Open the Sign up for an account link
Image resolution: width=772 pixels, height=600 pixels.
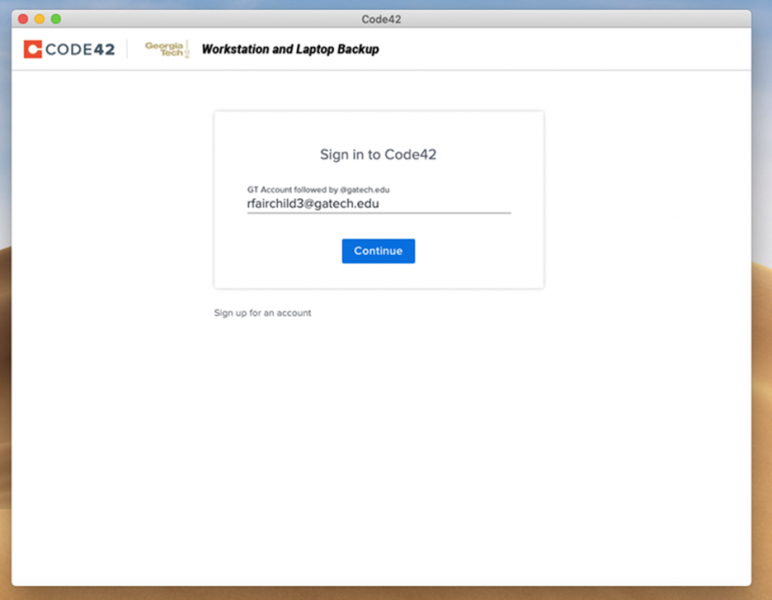click(x=262, y=313)
